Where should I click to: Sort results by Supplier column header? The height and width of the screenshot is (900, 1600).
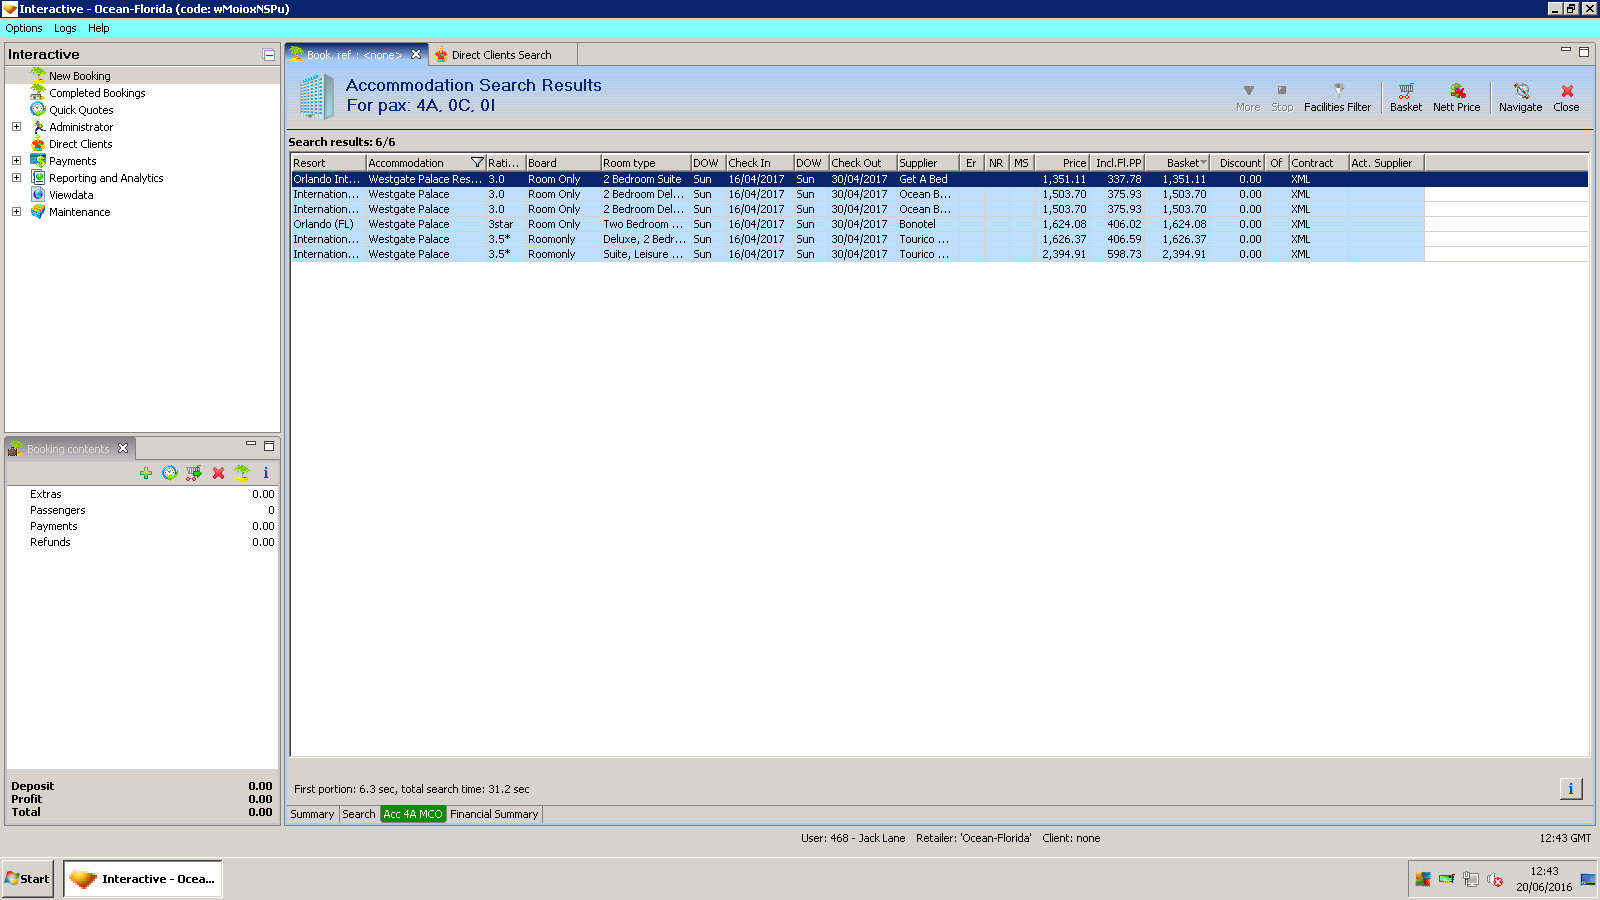[x=928, y=163]
